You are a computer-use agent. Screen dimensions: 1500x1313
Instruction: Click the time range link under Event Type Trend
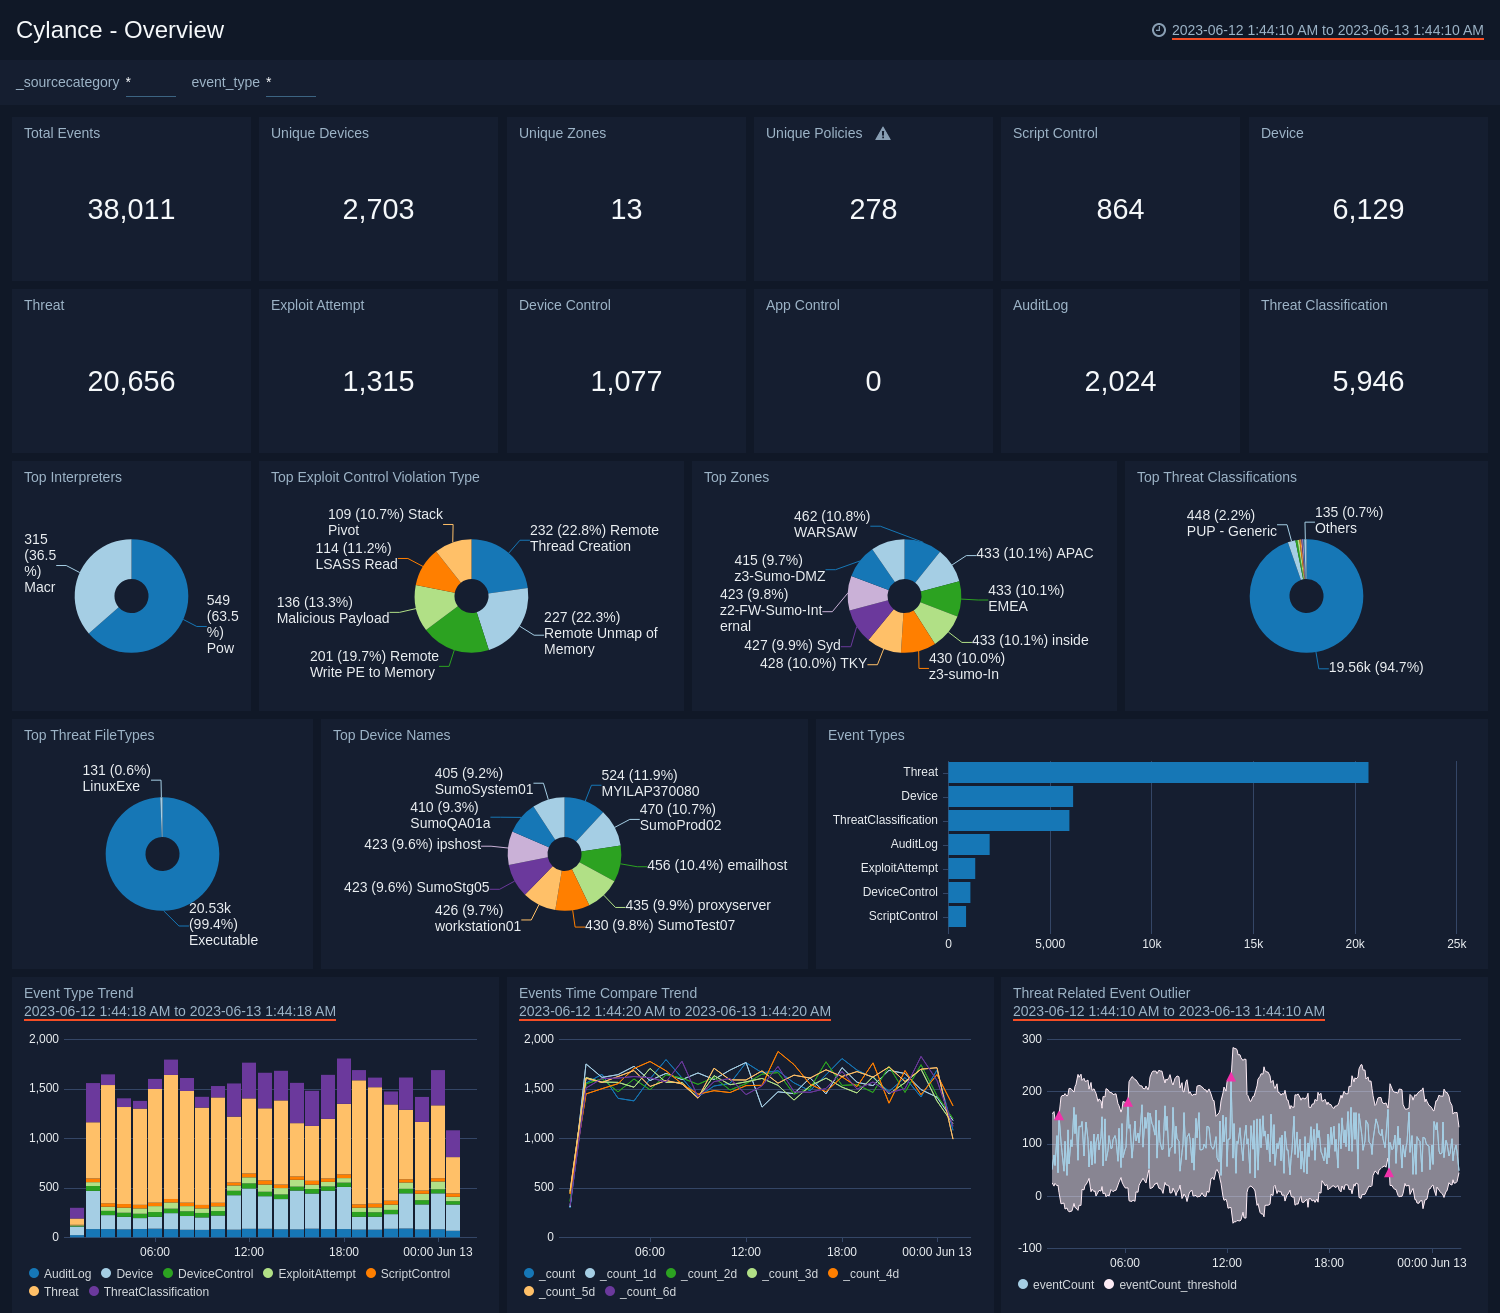(x=179, y=1011)
